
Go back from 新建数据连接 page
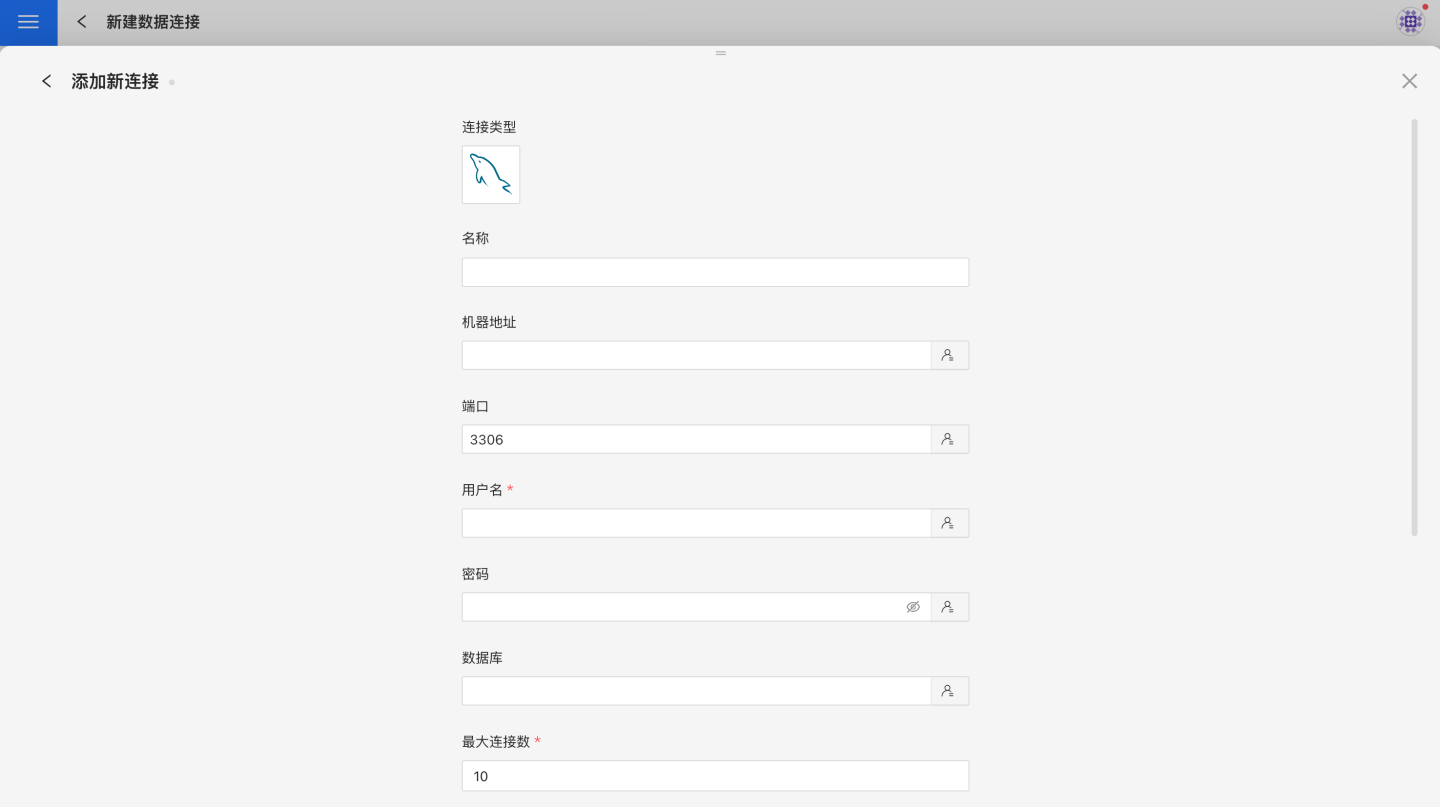click(x=82, y=22)
